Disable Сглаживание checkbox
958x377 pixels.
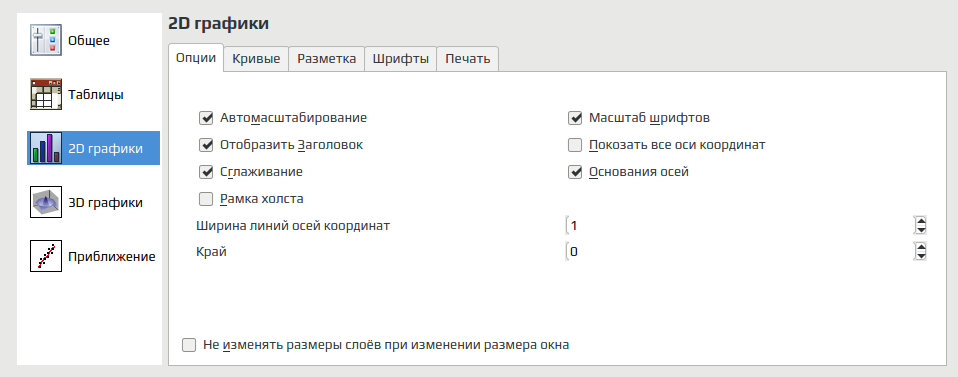point(206,172)
